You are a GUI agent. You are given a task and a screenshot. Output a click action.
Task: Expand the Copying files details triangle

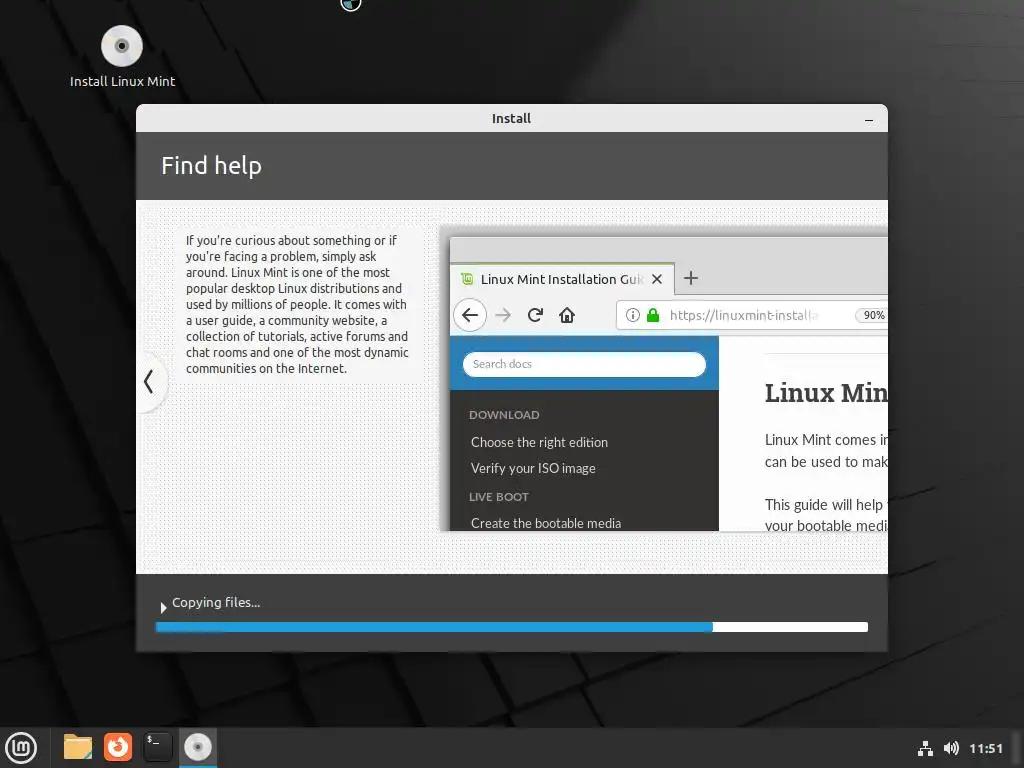163,607
